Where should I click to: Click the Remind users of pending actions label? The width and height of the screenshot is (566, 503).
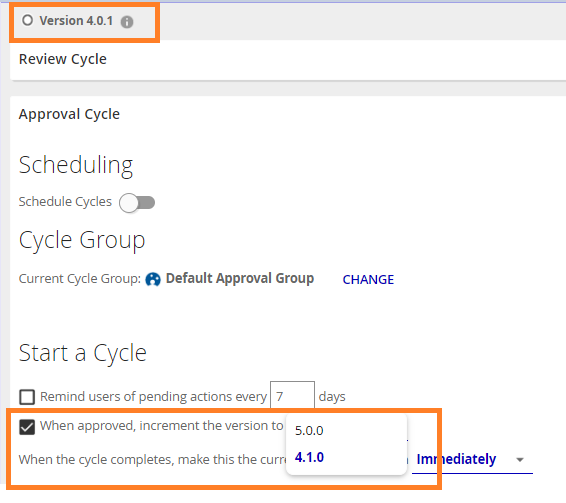click(x=153, y=396)
